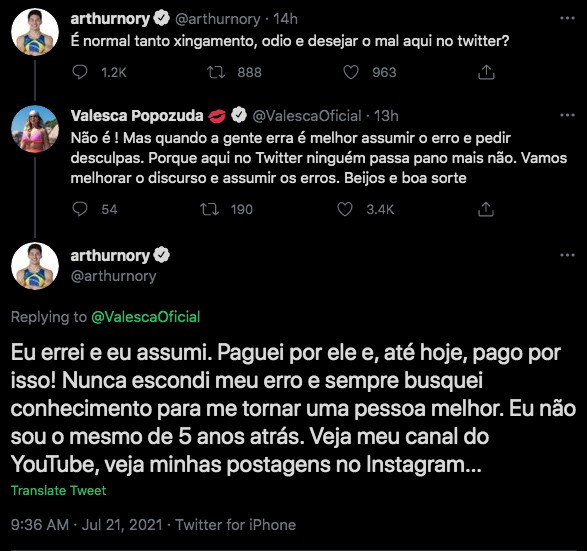The width and height of the screenshot is (587, 551).
Task: Click Translate Tweet link
Action: click(58, 490)
